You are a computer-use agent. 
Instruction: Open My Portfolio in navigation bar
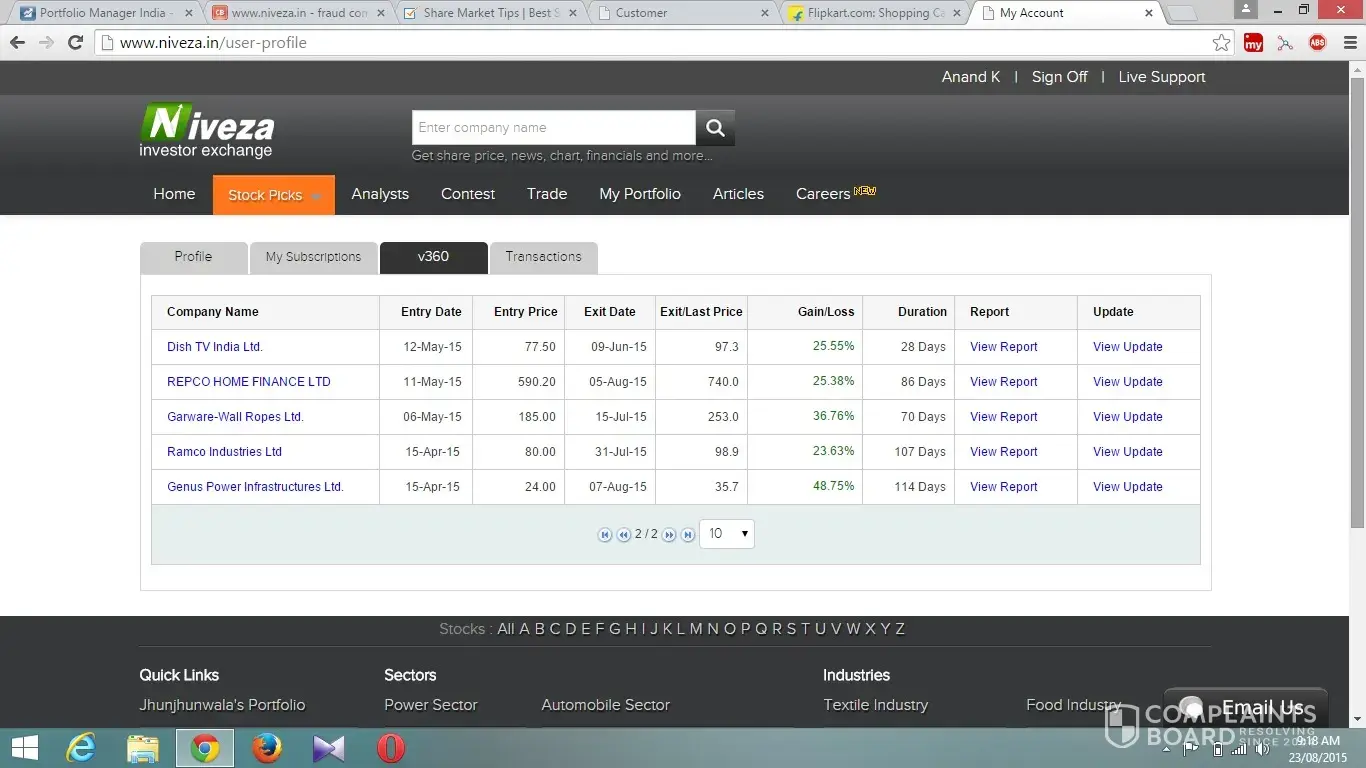tap(640, 194)
